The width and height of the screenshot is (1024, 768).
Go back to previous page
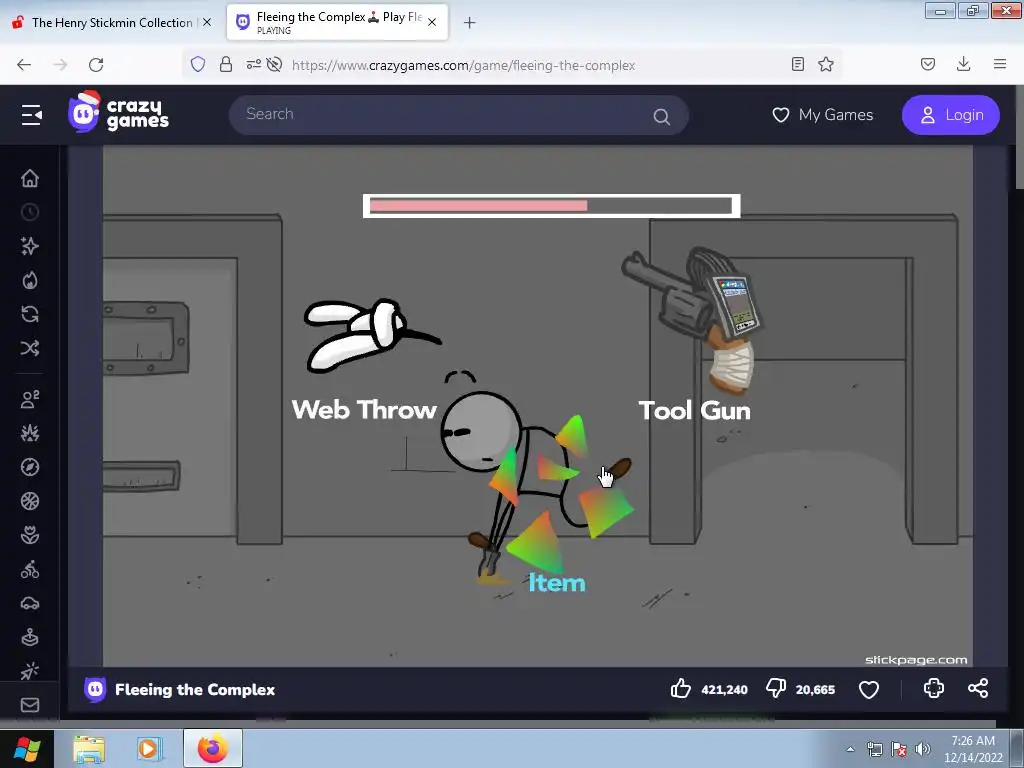[24, 65]
